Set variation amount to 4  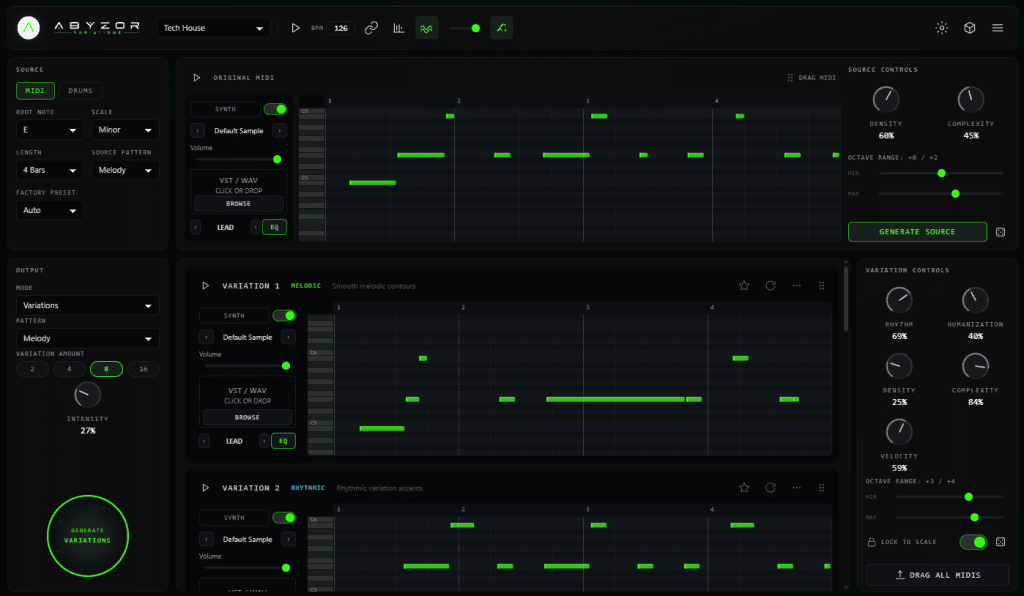click(x=69, y=369)
